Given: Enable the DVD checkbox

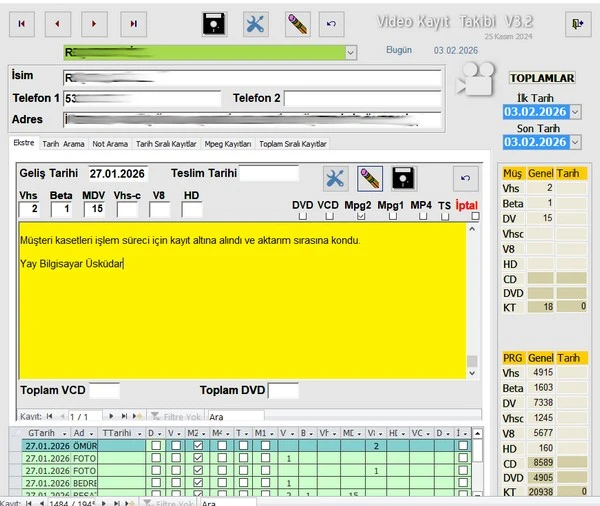Looking at the screenshot, I should click(302, 216).
